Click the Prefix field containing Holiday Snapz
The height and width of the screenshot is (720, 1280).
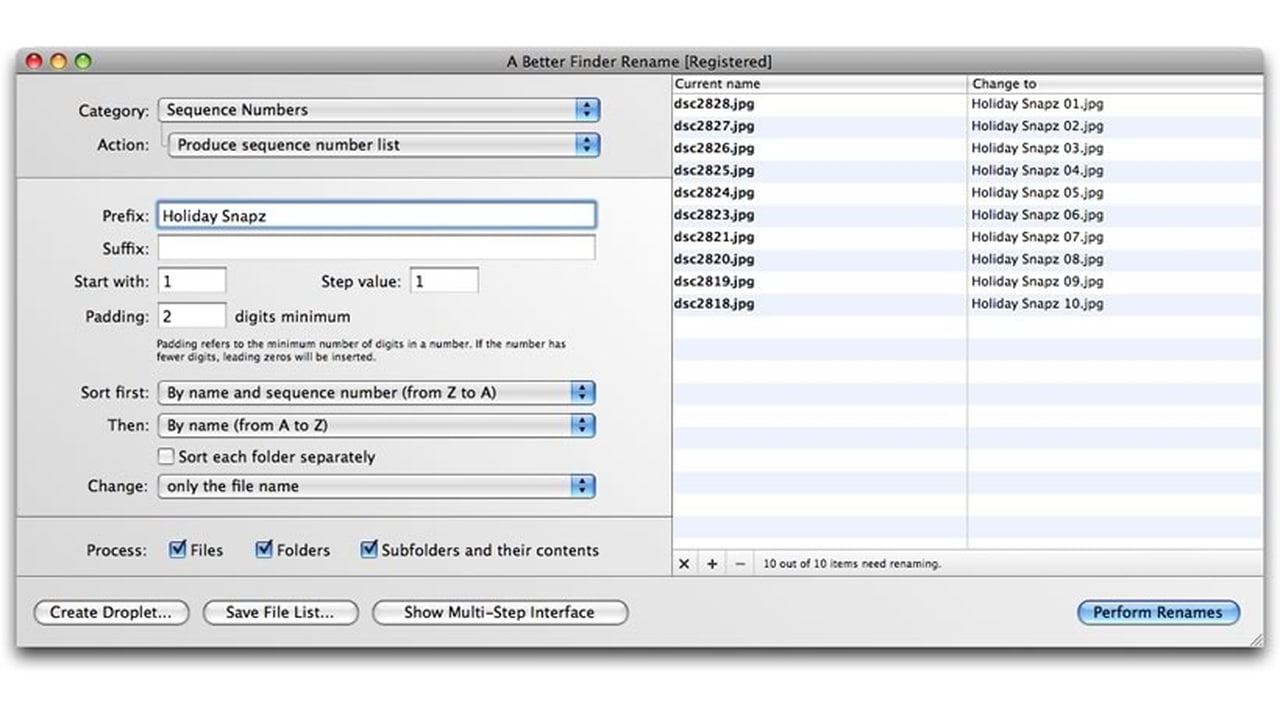376,215
